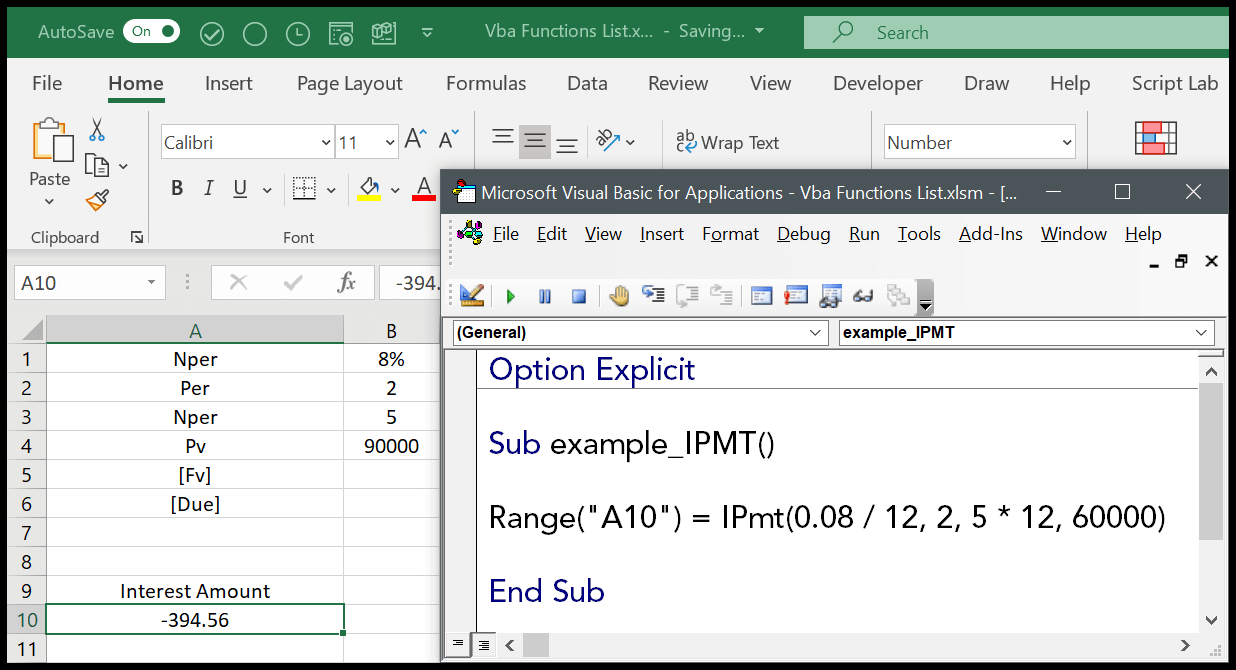Select column A header
Screen dimensions: 1236x670
tap(195, 330)
